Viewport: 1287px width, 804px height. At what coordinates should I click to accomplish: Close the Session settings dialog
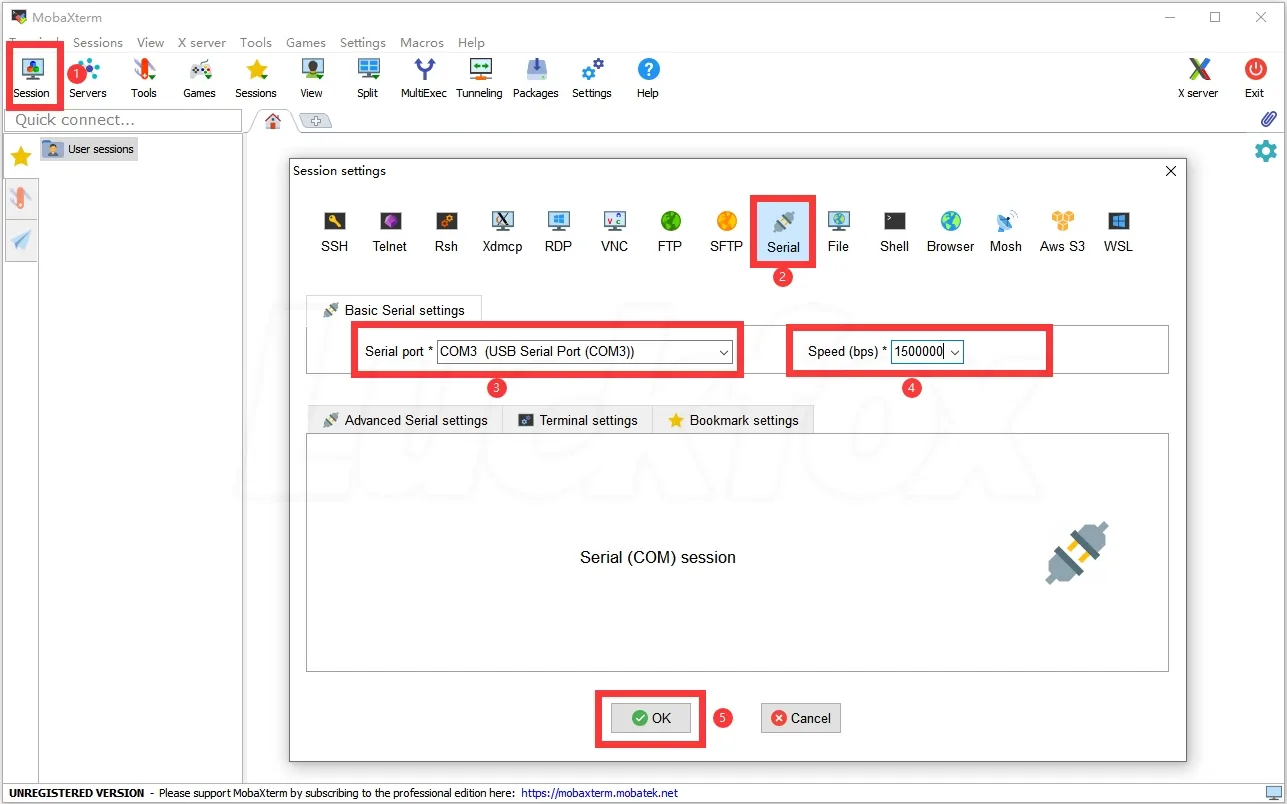coord(1172,171)
